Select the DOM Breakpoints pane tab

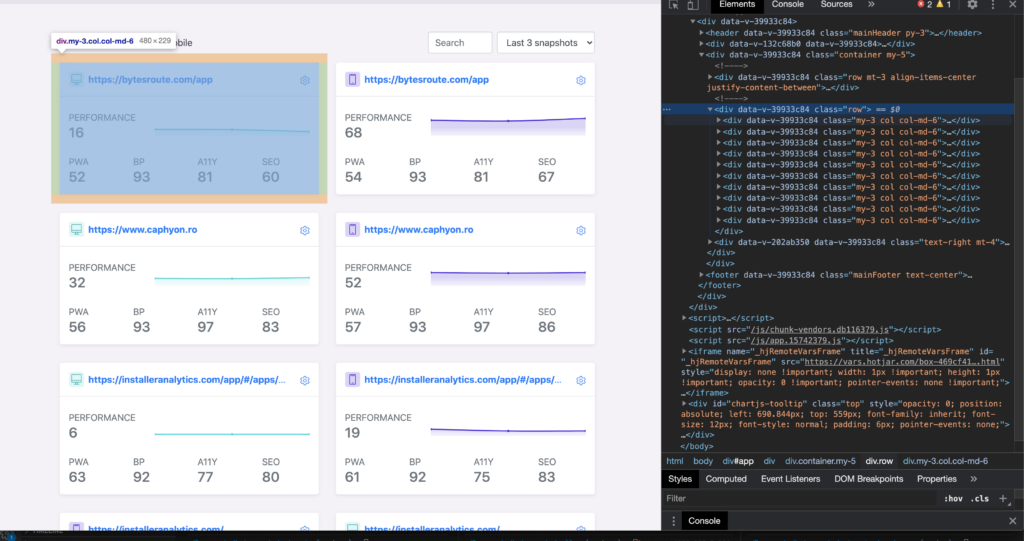pyautogui.click(x=869, y=479)
